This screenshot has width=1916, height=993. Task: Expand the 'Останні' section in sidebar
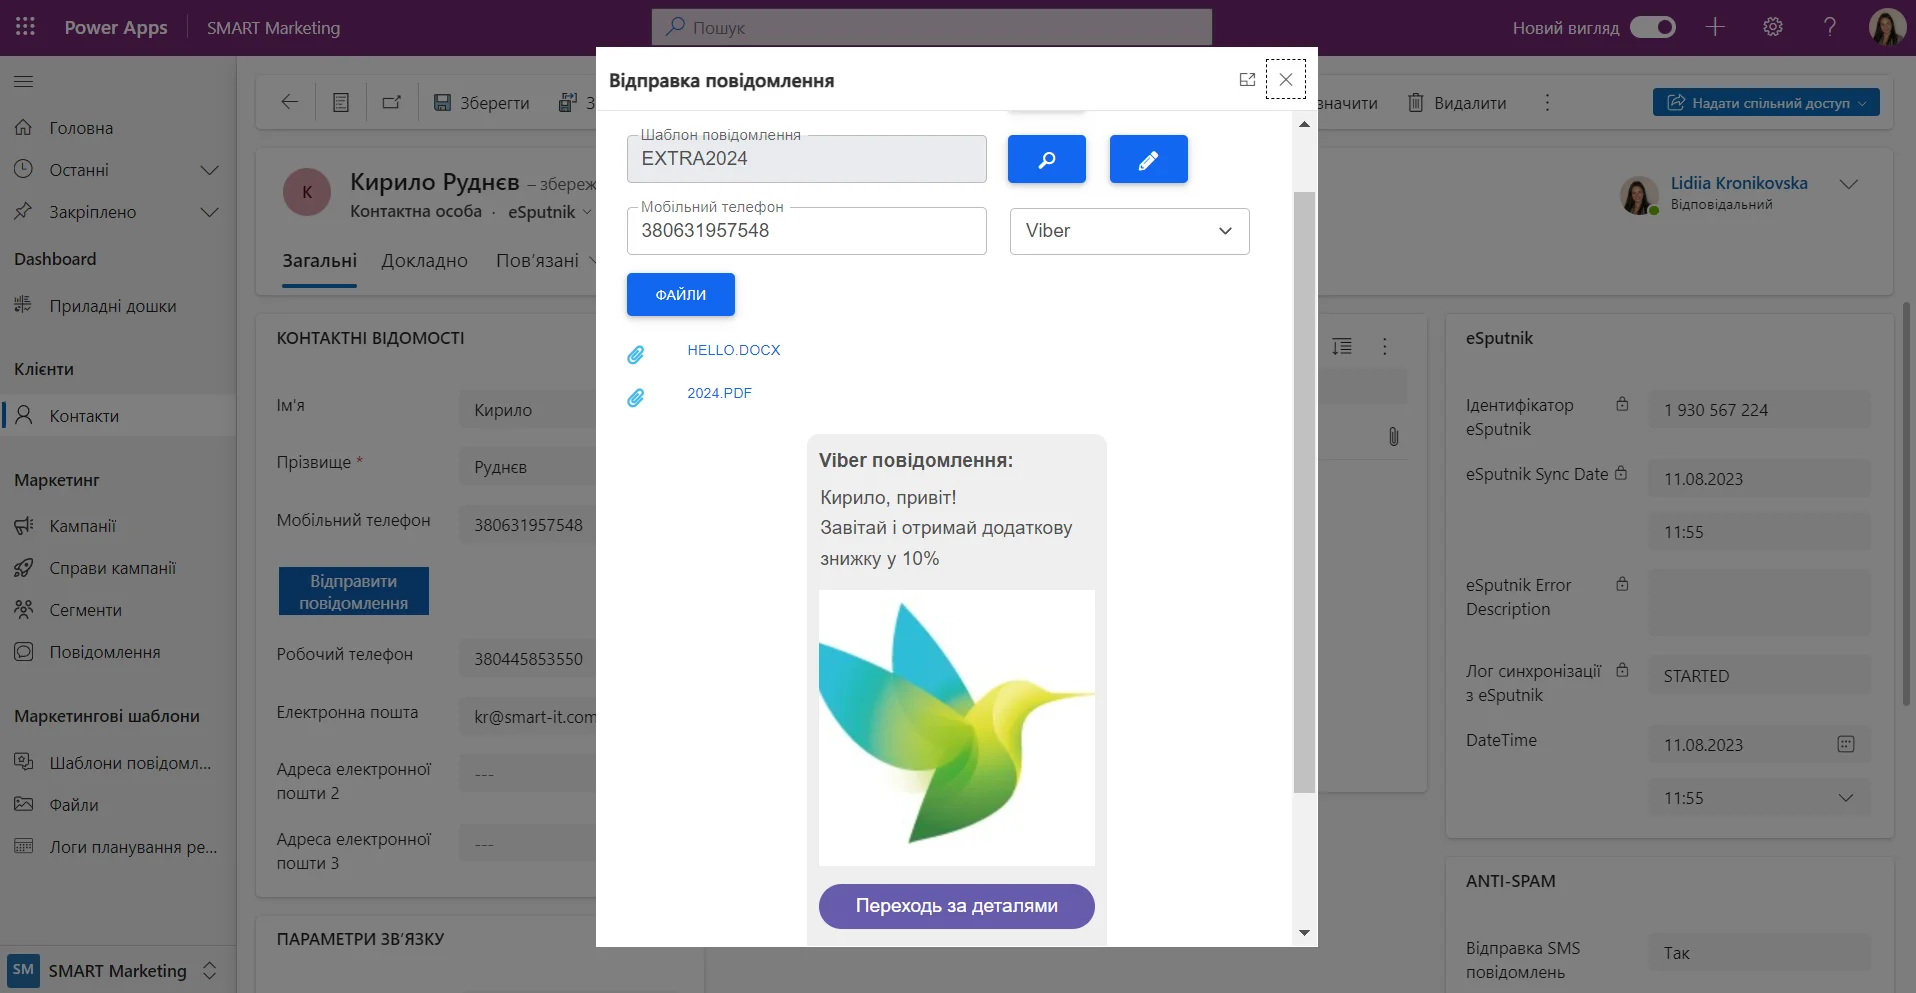(209, 170)
